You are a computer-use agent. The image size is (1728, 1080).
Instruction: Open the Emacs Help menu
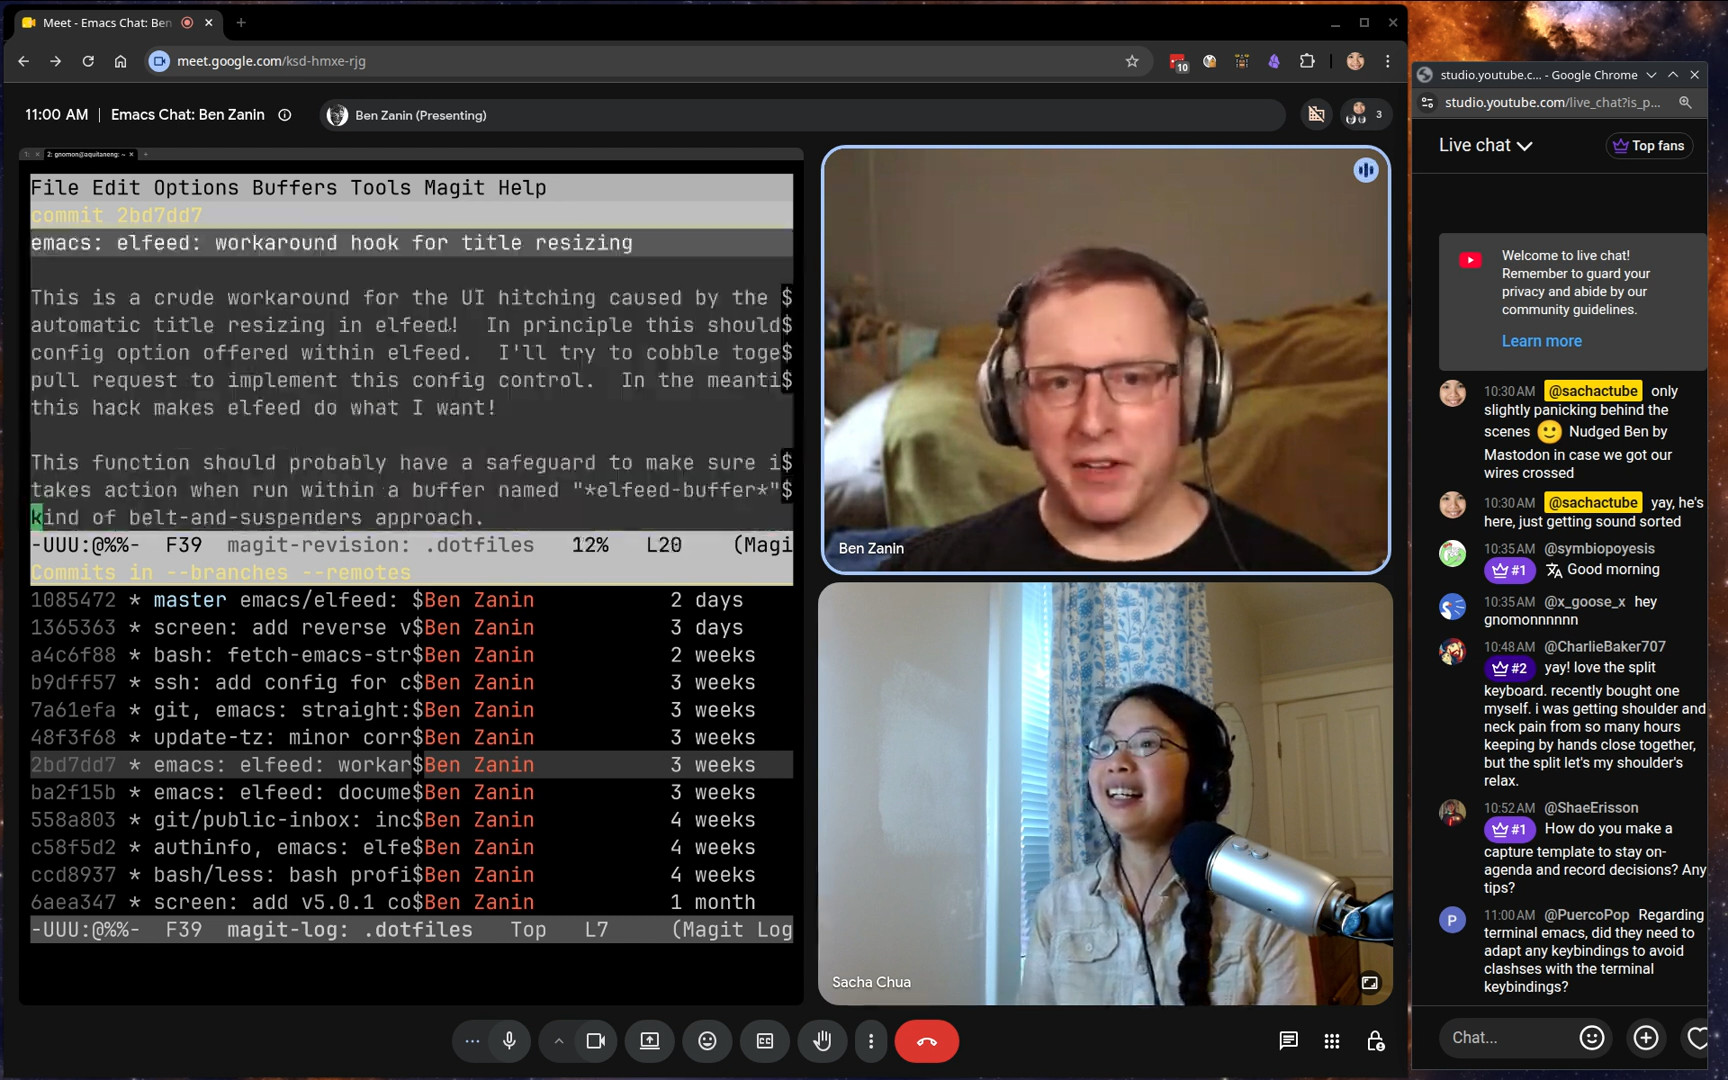click(x=522, y=187)
